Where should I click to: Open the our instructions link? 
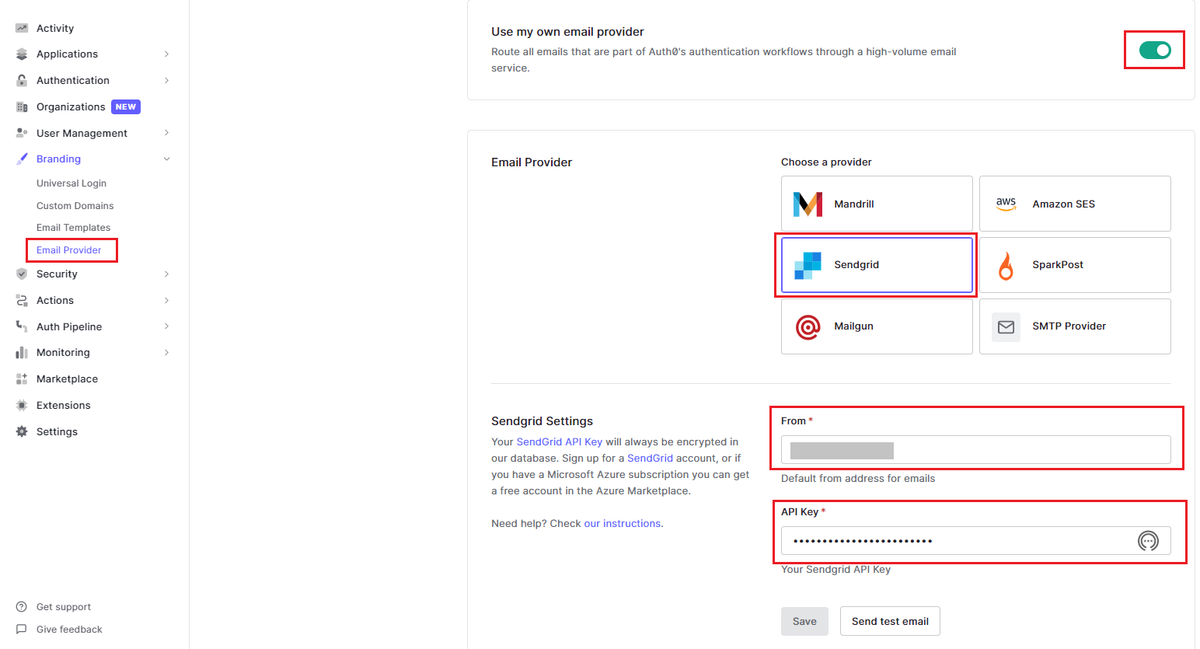pyautogui.click(x=622, y=523)
